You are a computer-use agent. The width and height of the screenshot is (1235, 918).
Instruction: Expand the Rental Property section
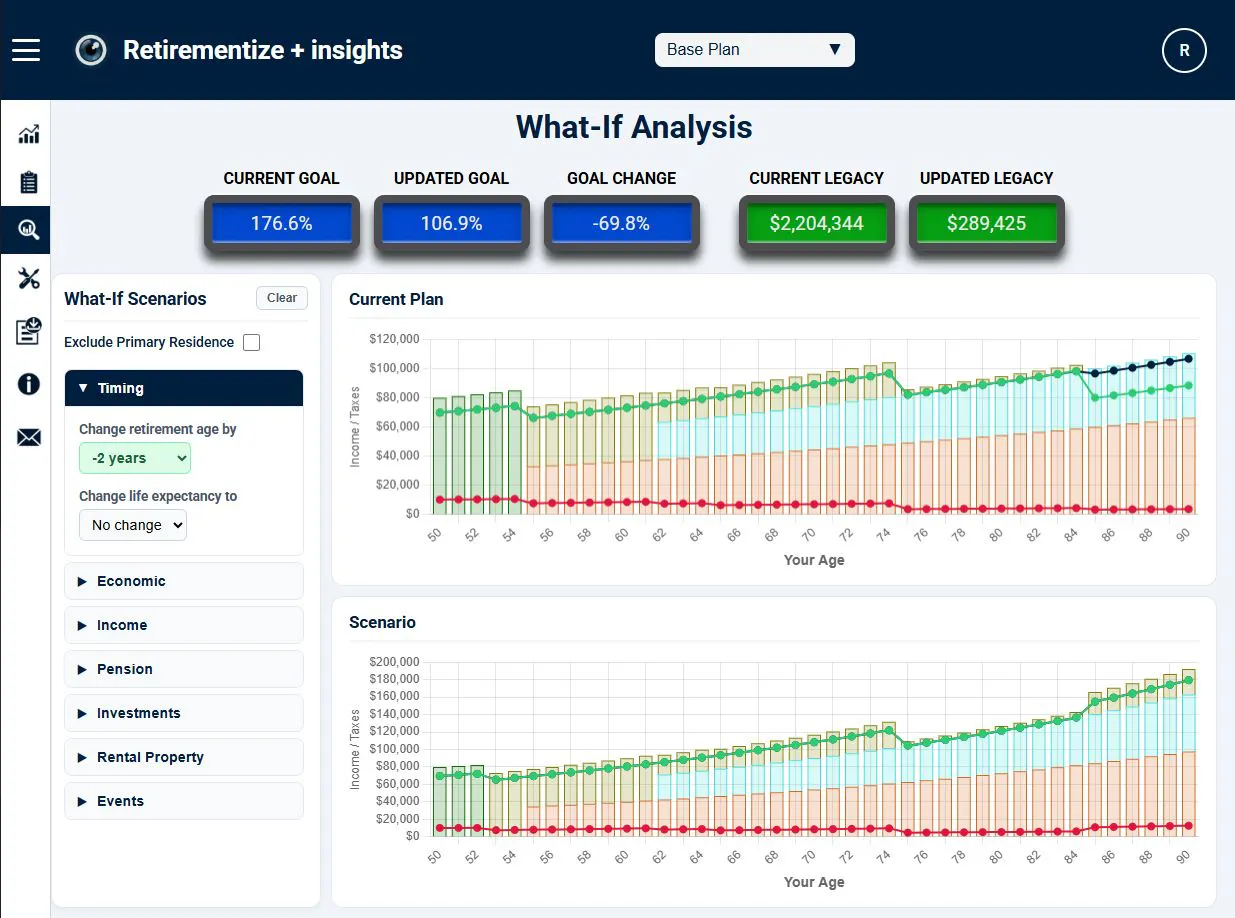184,757
